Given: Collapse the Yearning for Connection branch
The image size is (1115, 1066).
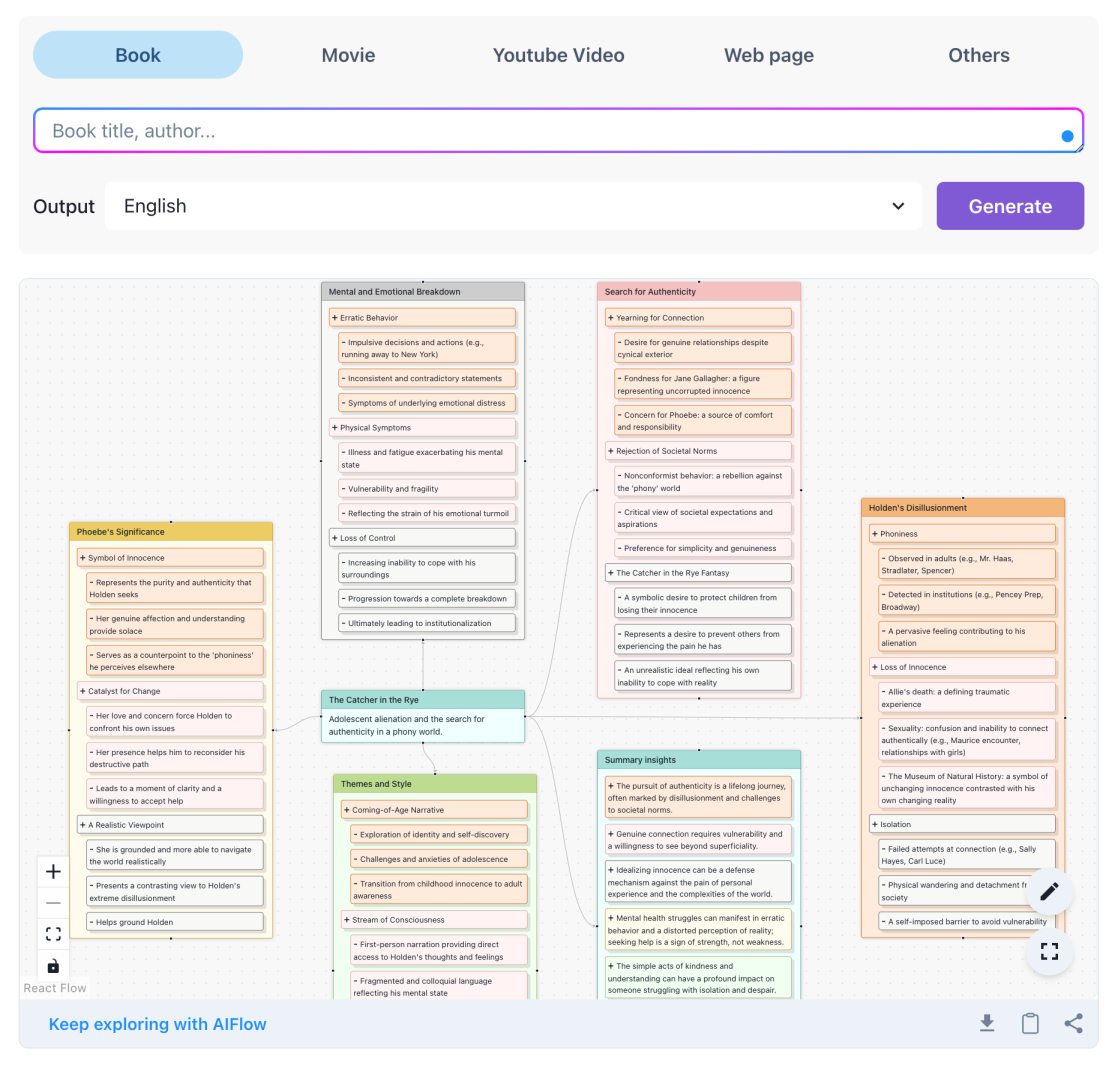Looking at the screenshot, I should coord(612,317).
